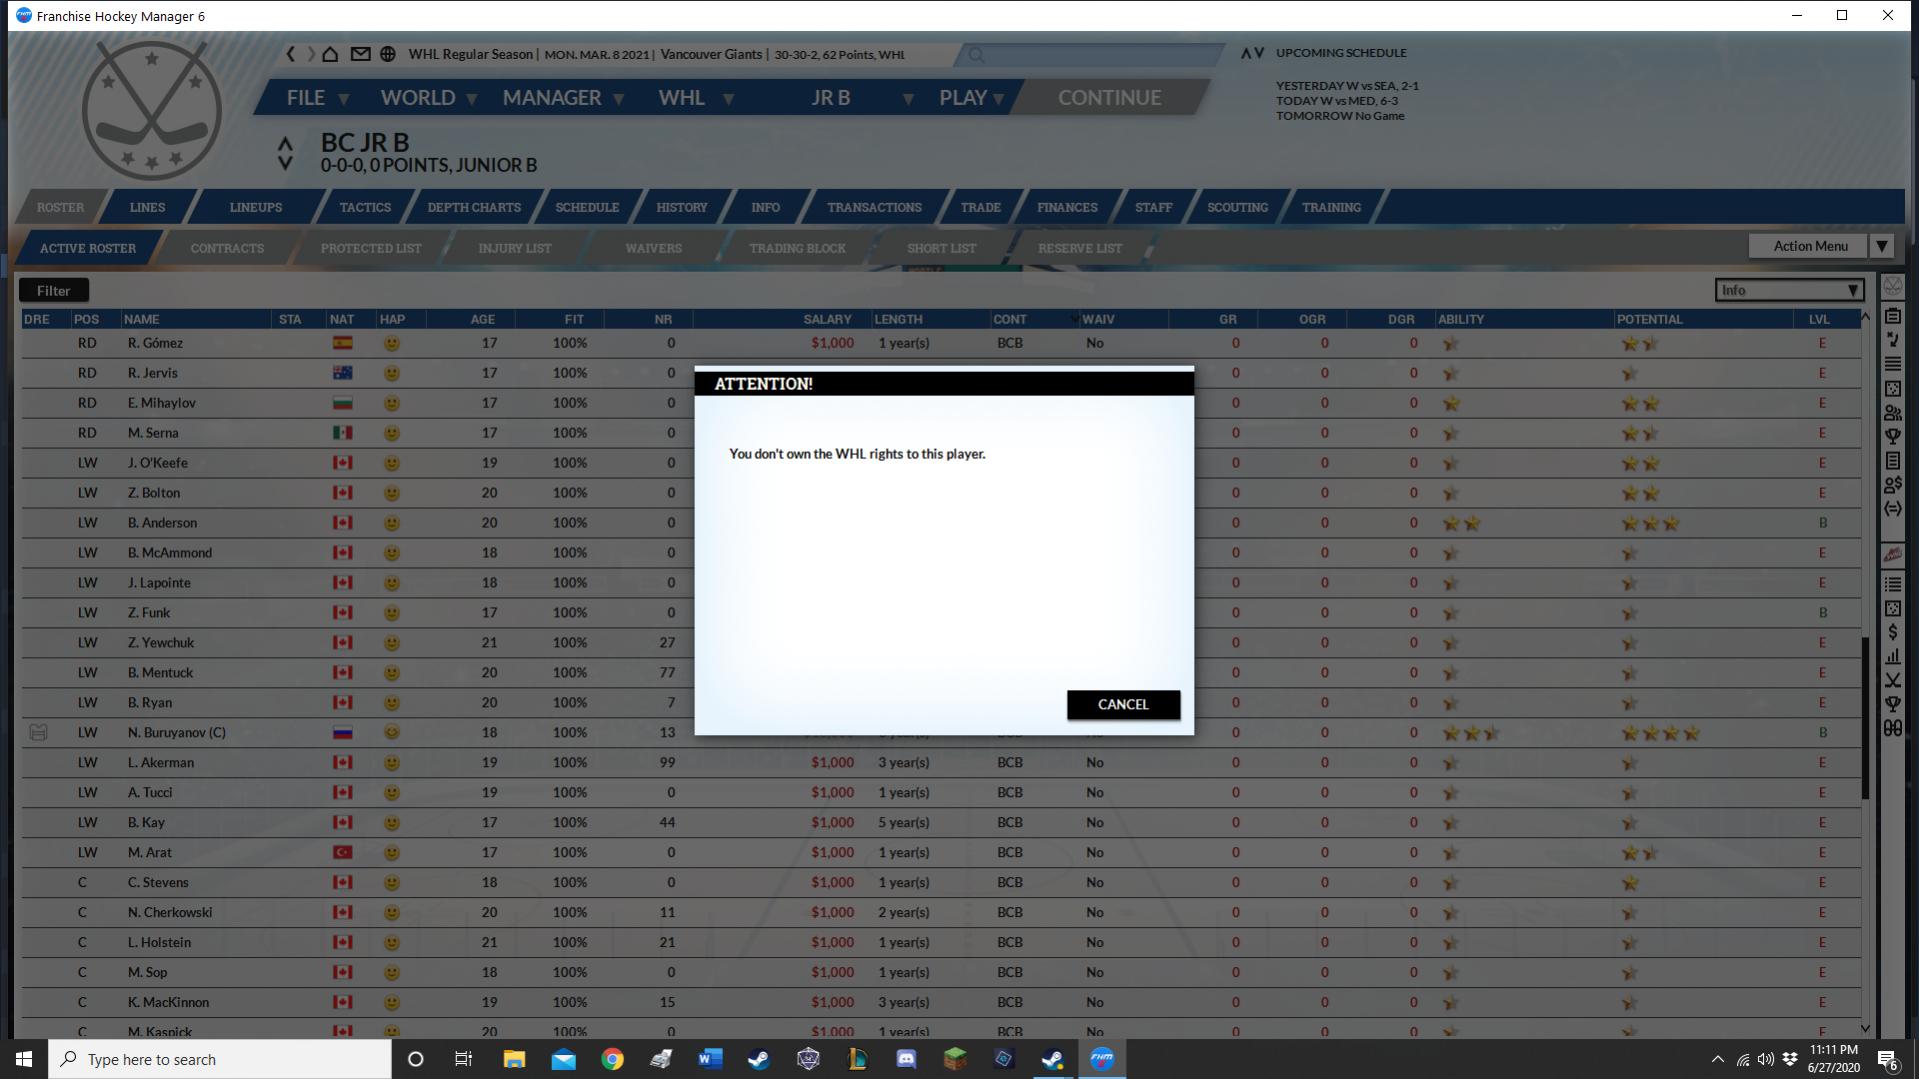Open the mail inbox icon

[x=360, y=54]
